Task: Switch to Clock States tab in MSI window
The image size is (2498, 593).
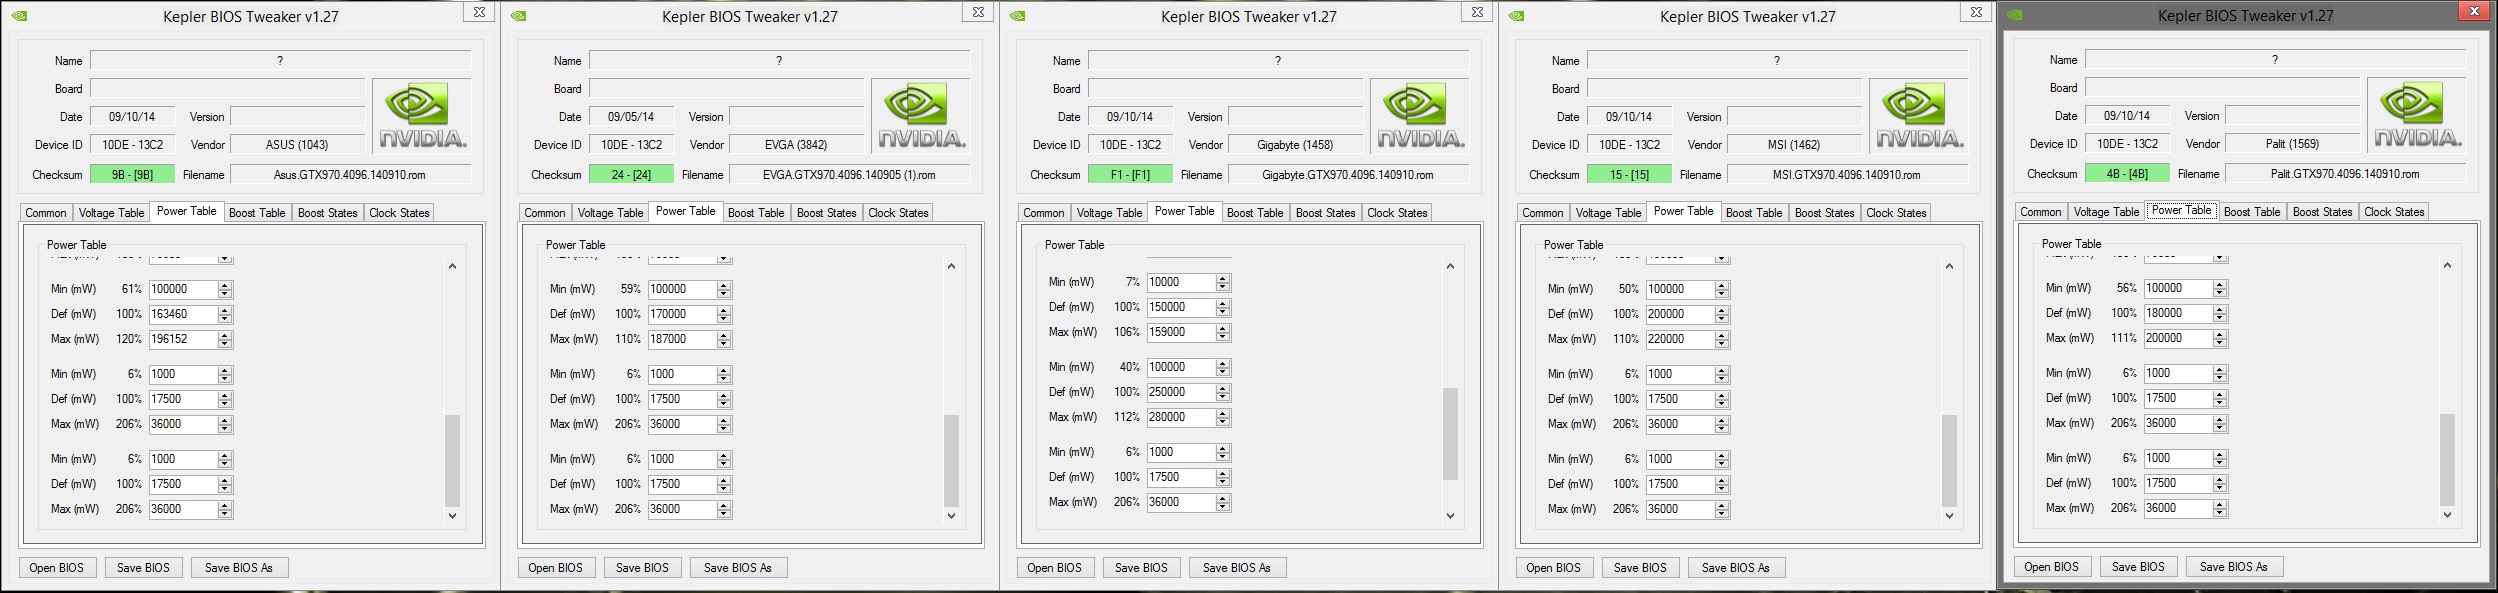Action: click(1896, 213)
